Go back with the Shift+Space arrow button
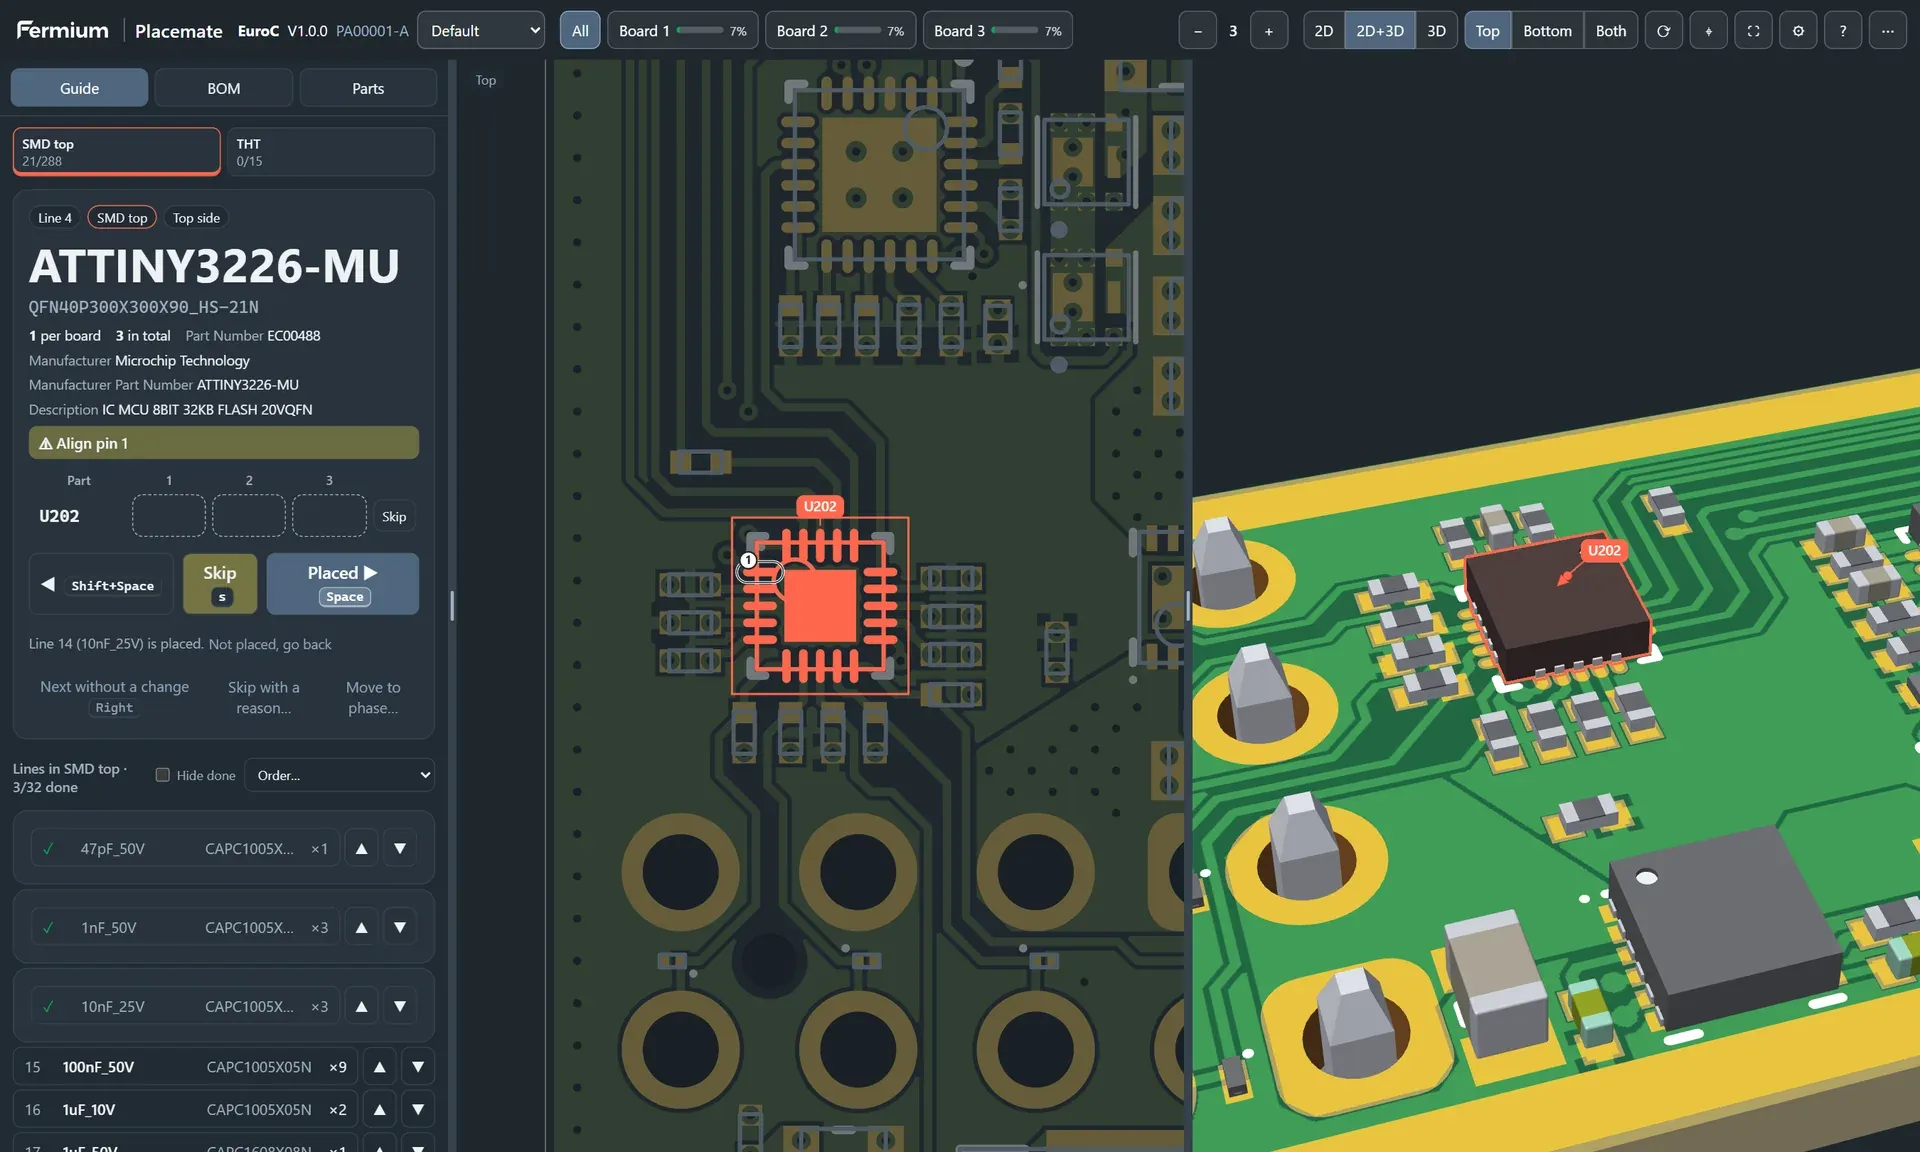 pyautogui.click(x=101, y=584)
